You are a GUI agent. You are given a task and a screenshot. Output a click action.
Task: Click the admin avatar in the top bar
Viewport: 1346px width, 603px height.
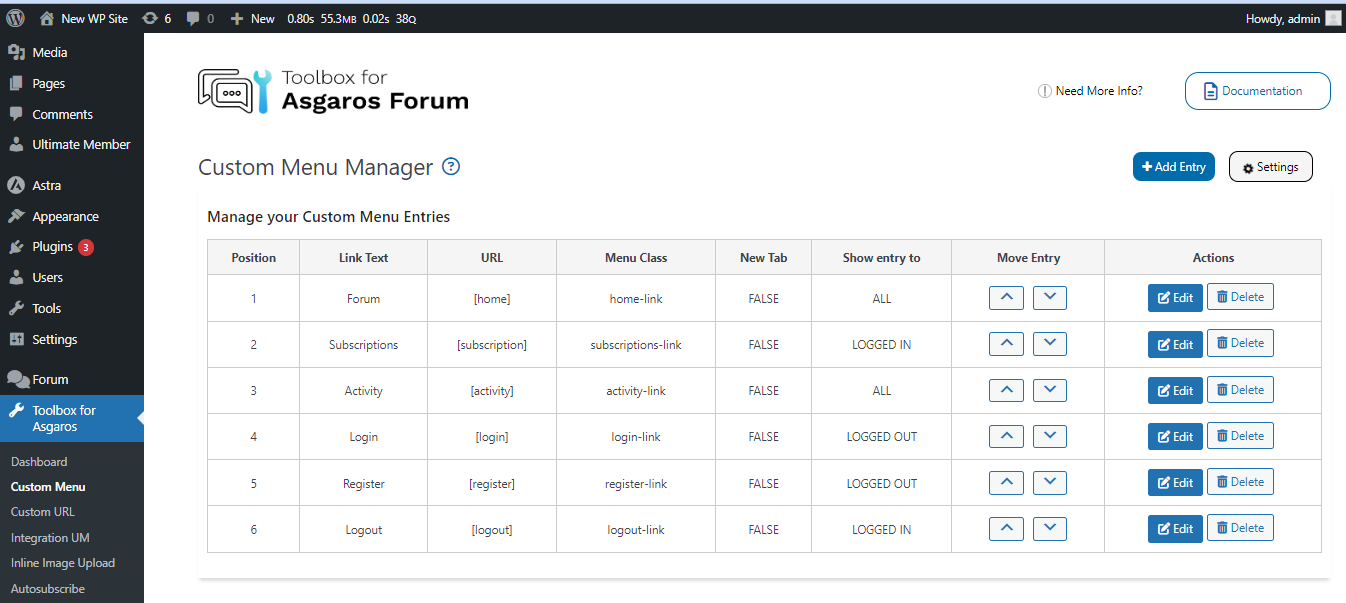(x=1333, y=18)
